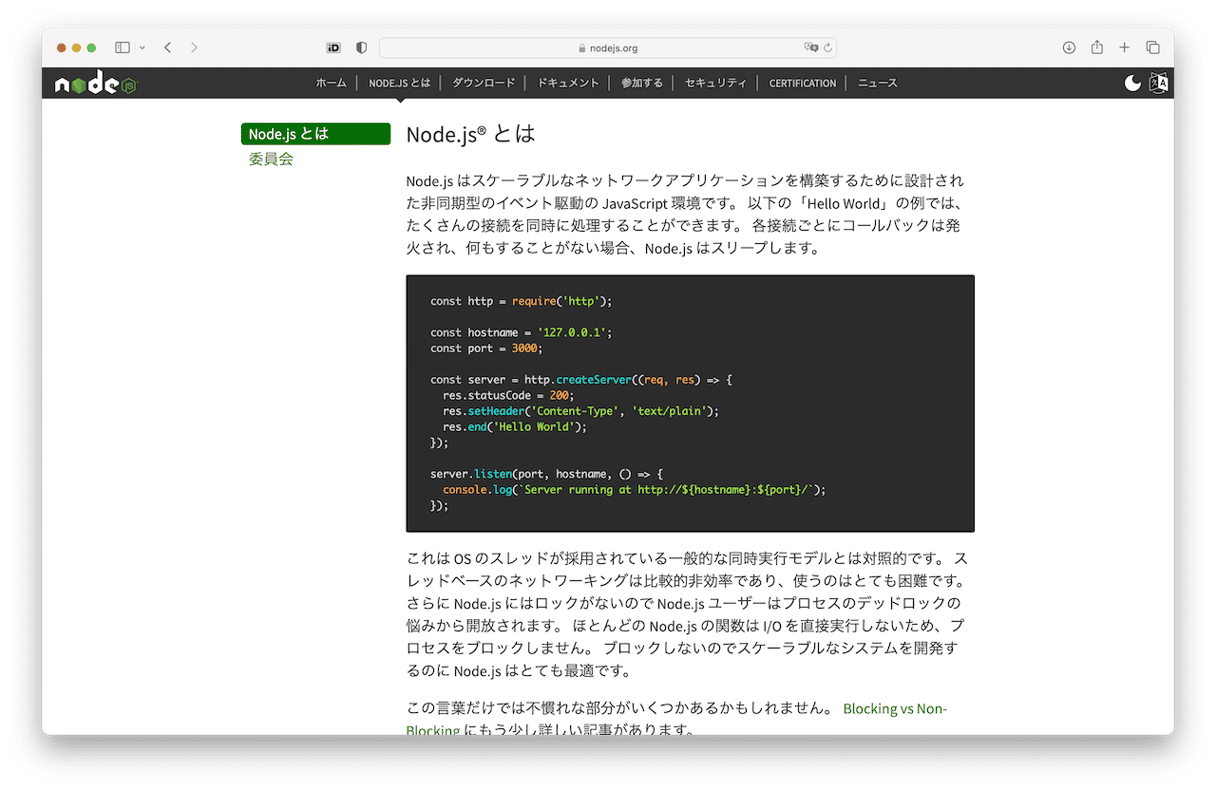Click the res.end('Hello World') line
This screenshot has height=790, width=1216.
coord(515,427)
